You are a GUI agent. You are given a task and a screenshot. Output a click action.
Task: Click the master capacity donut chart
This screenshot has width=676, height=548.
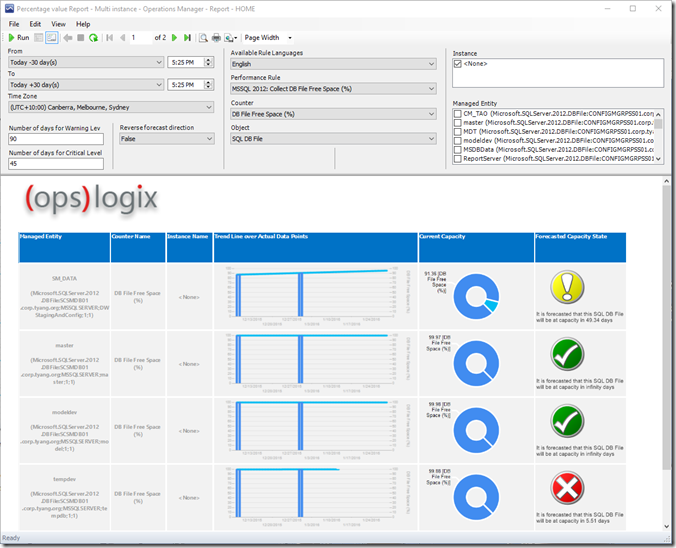click(x=476, y=363)
